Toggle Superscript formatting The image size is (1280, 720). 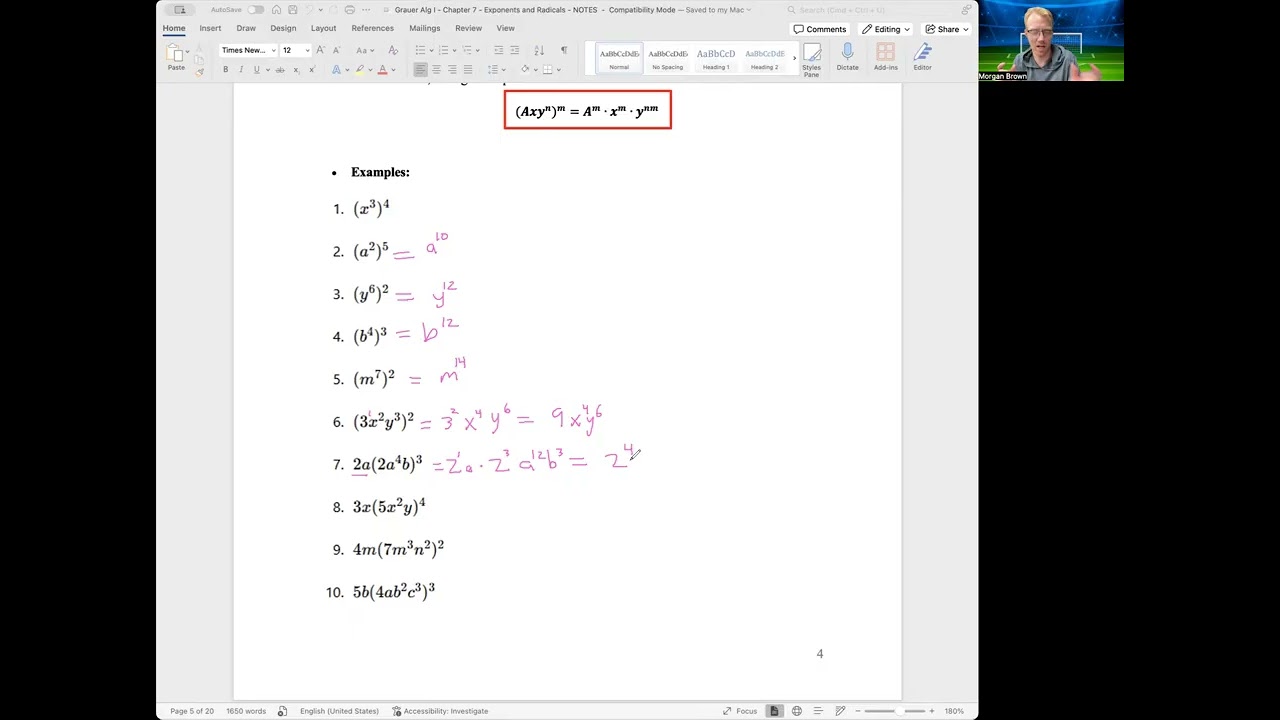pyautogui.click(x=311, y=70)
